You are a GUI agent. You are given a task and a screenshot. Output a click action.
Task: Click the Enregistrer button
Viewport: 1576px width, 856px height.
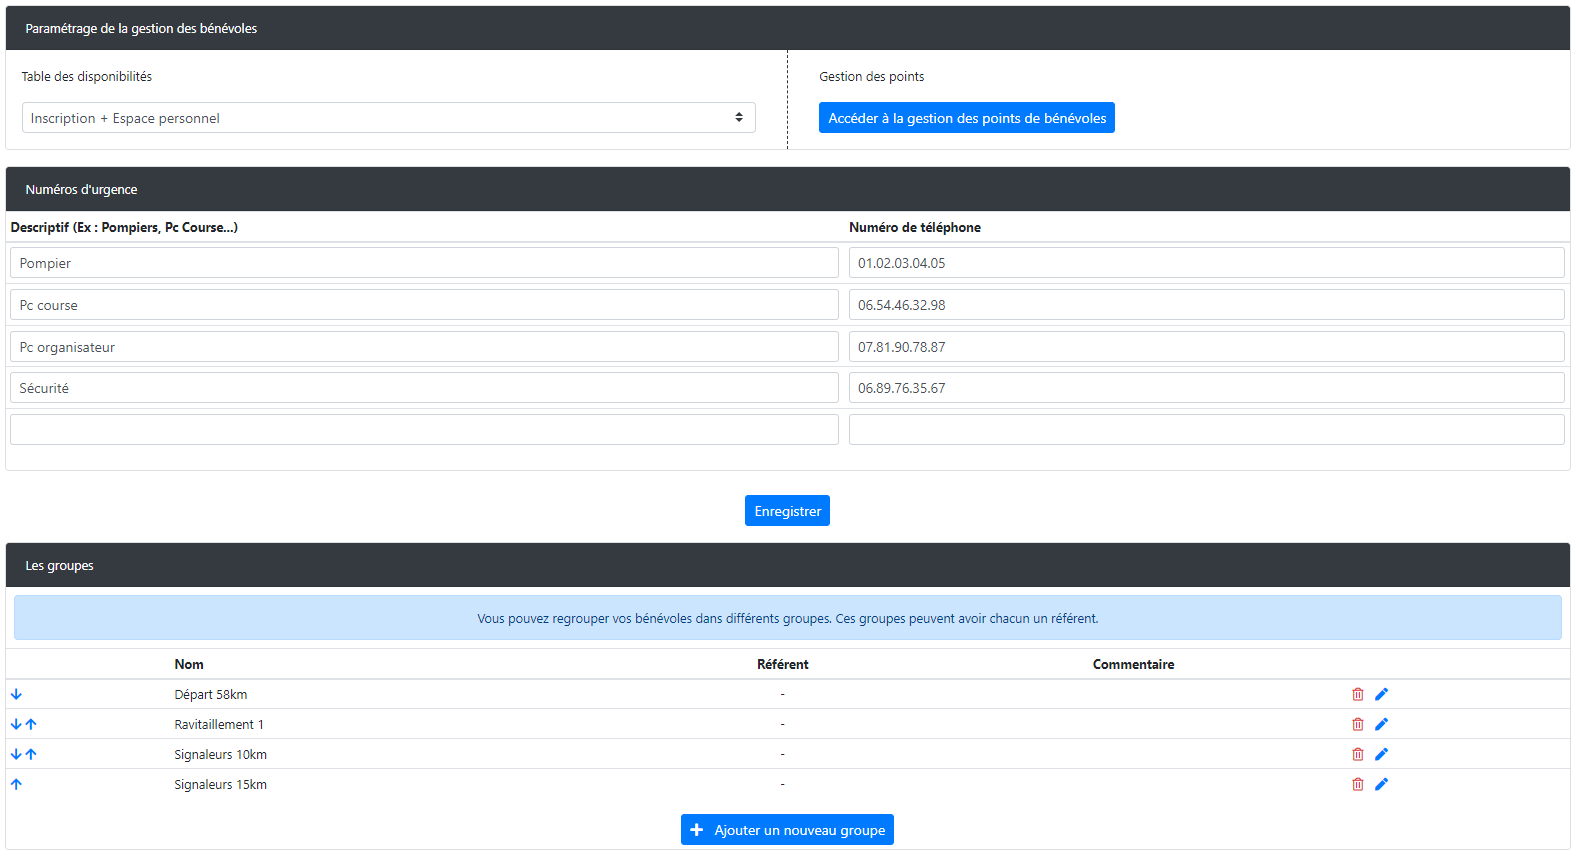click(787, 511)
